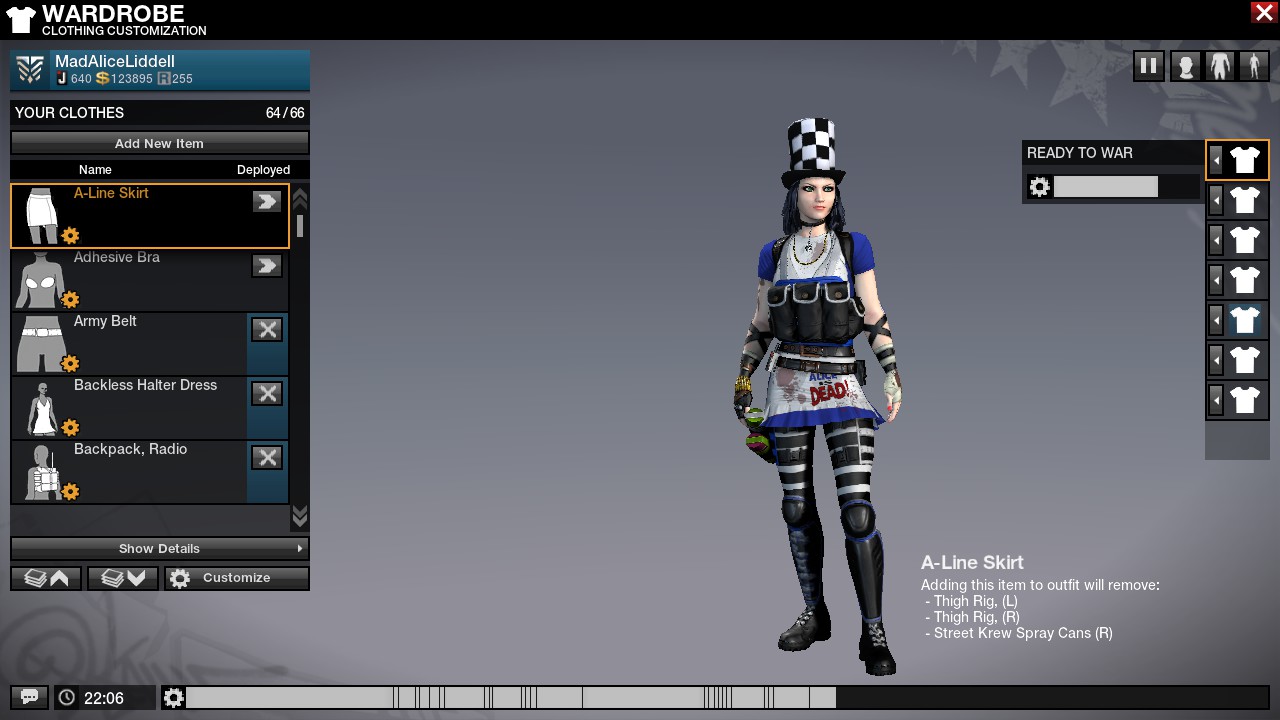Select the Backpack, Radio thumbnail
Screen dimensions: 1280x720
(41, 471)
